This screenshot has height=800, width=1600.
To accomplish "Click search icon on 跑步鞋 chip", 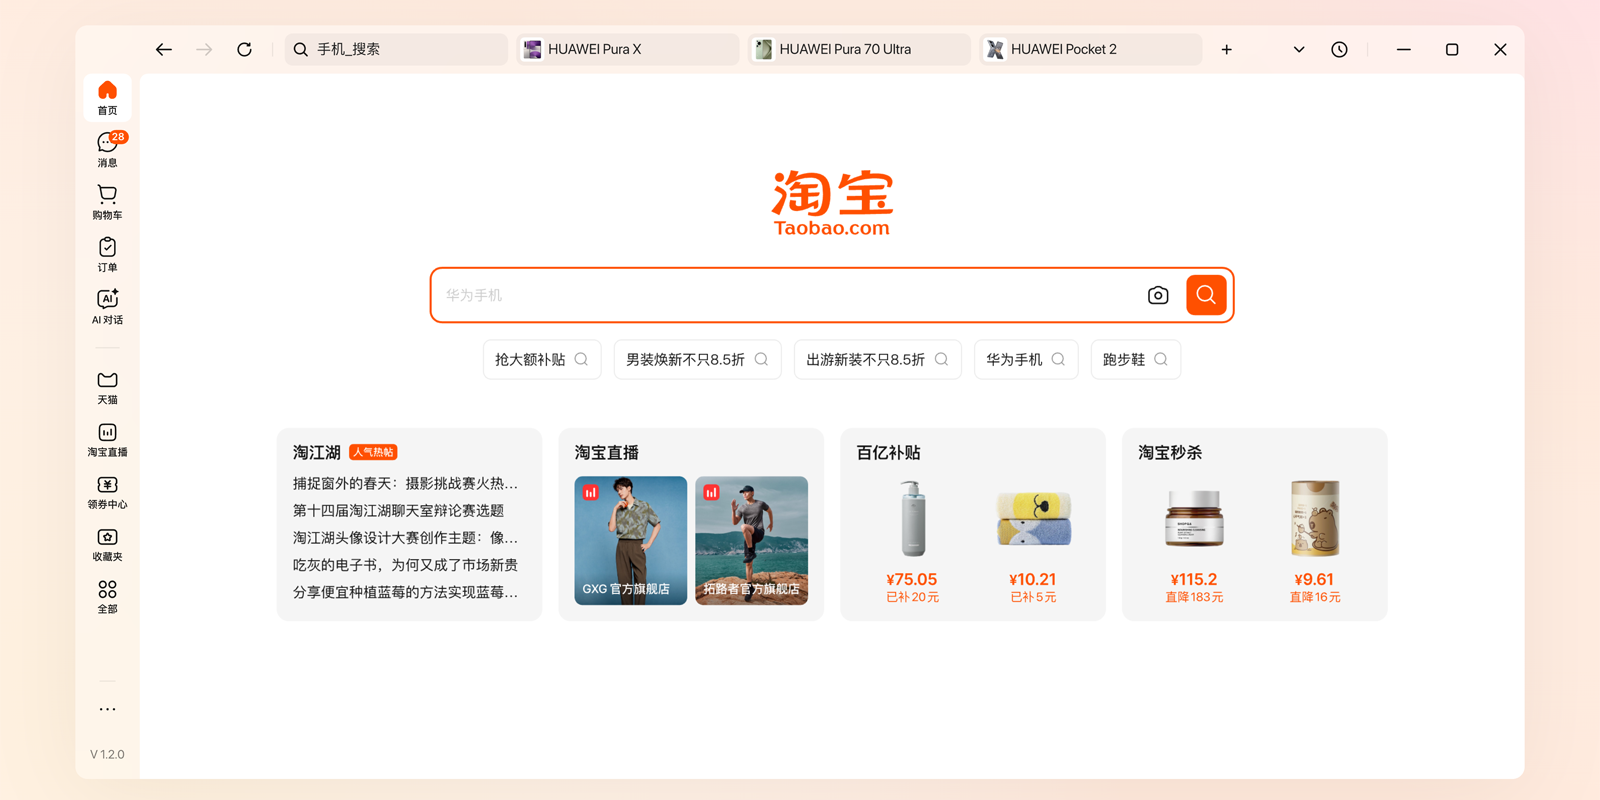I will tap(1161, 359).
